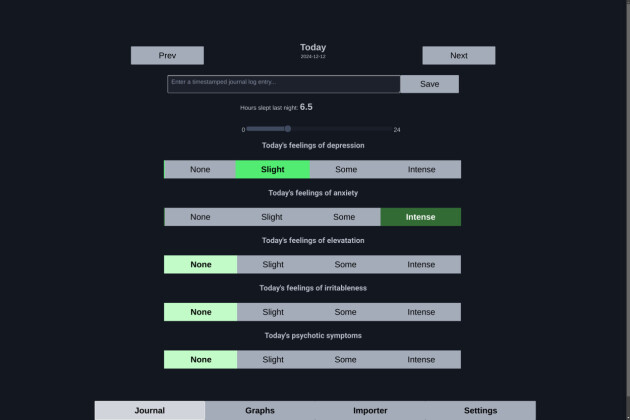Switch to the Importer tab
Viewport: 630px width, 420px height.
[x=370, y=410]
